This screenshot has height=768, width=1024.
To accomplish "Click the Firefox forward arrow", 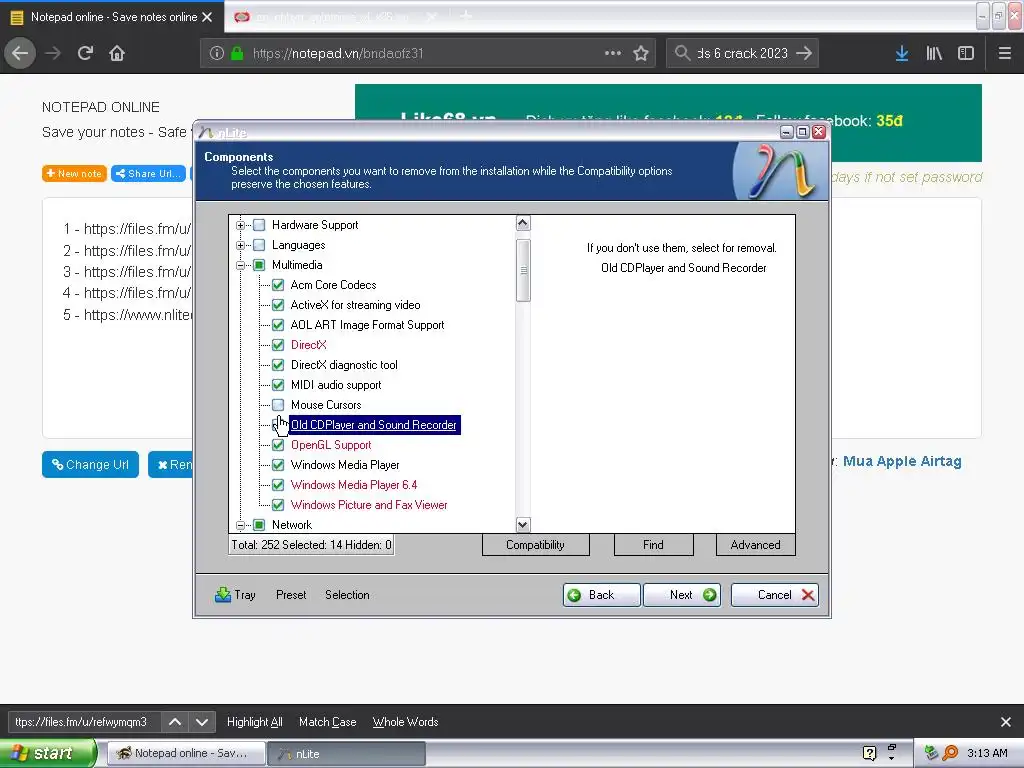I will coord(53,53).
